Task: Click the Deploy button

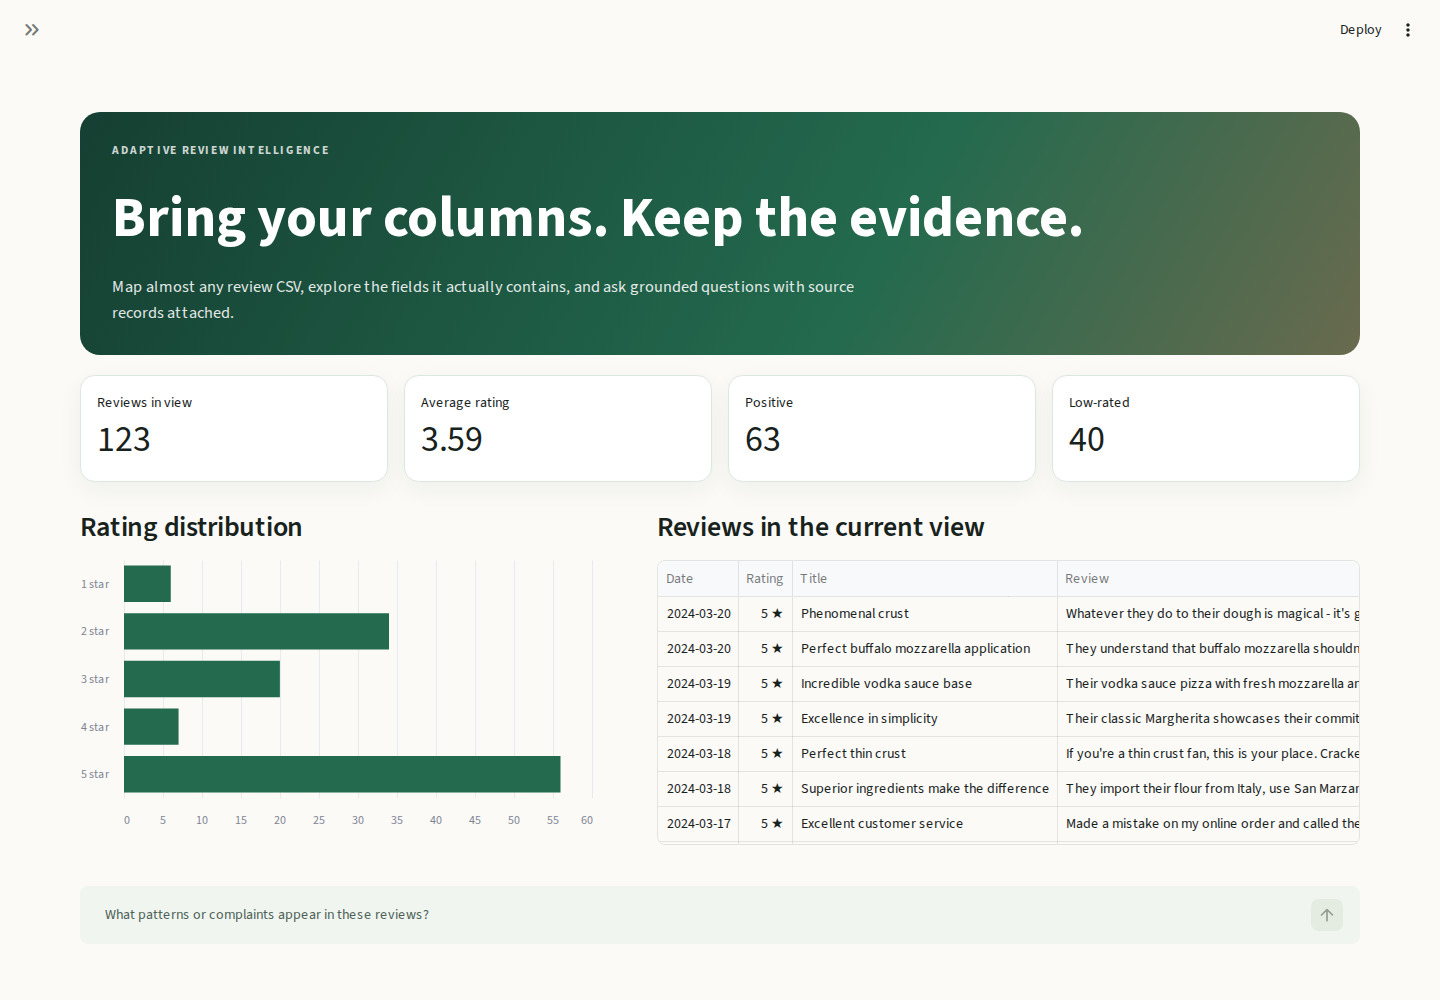Action: pyautogui.click(x=1360, y=30)
